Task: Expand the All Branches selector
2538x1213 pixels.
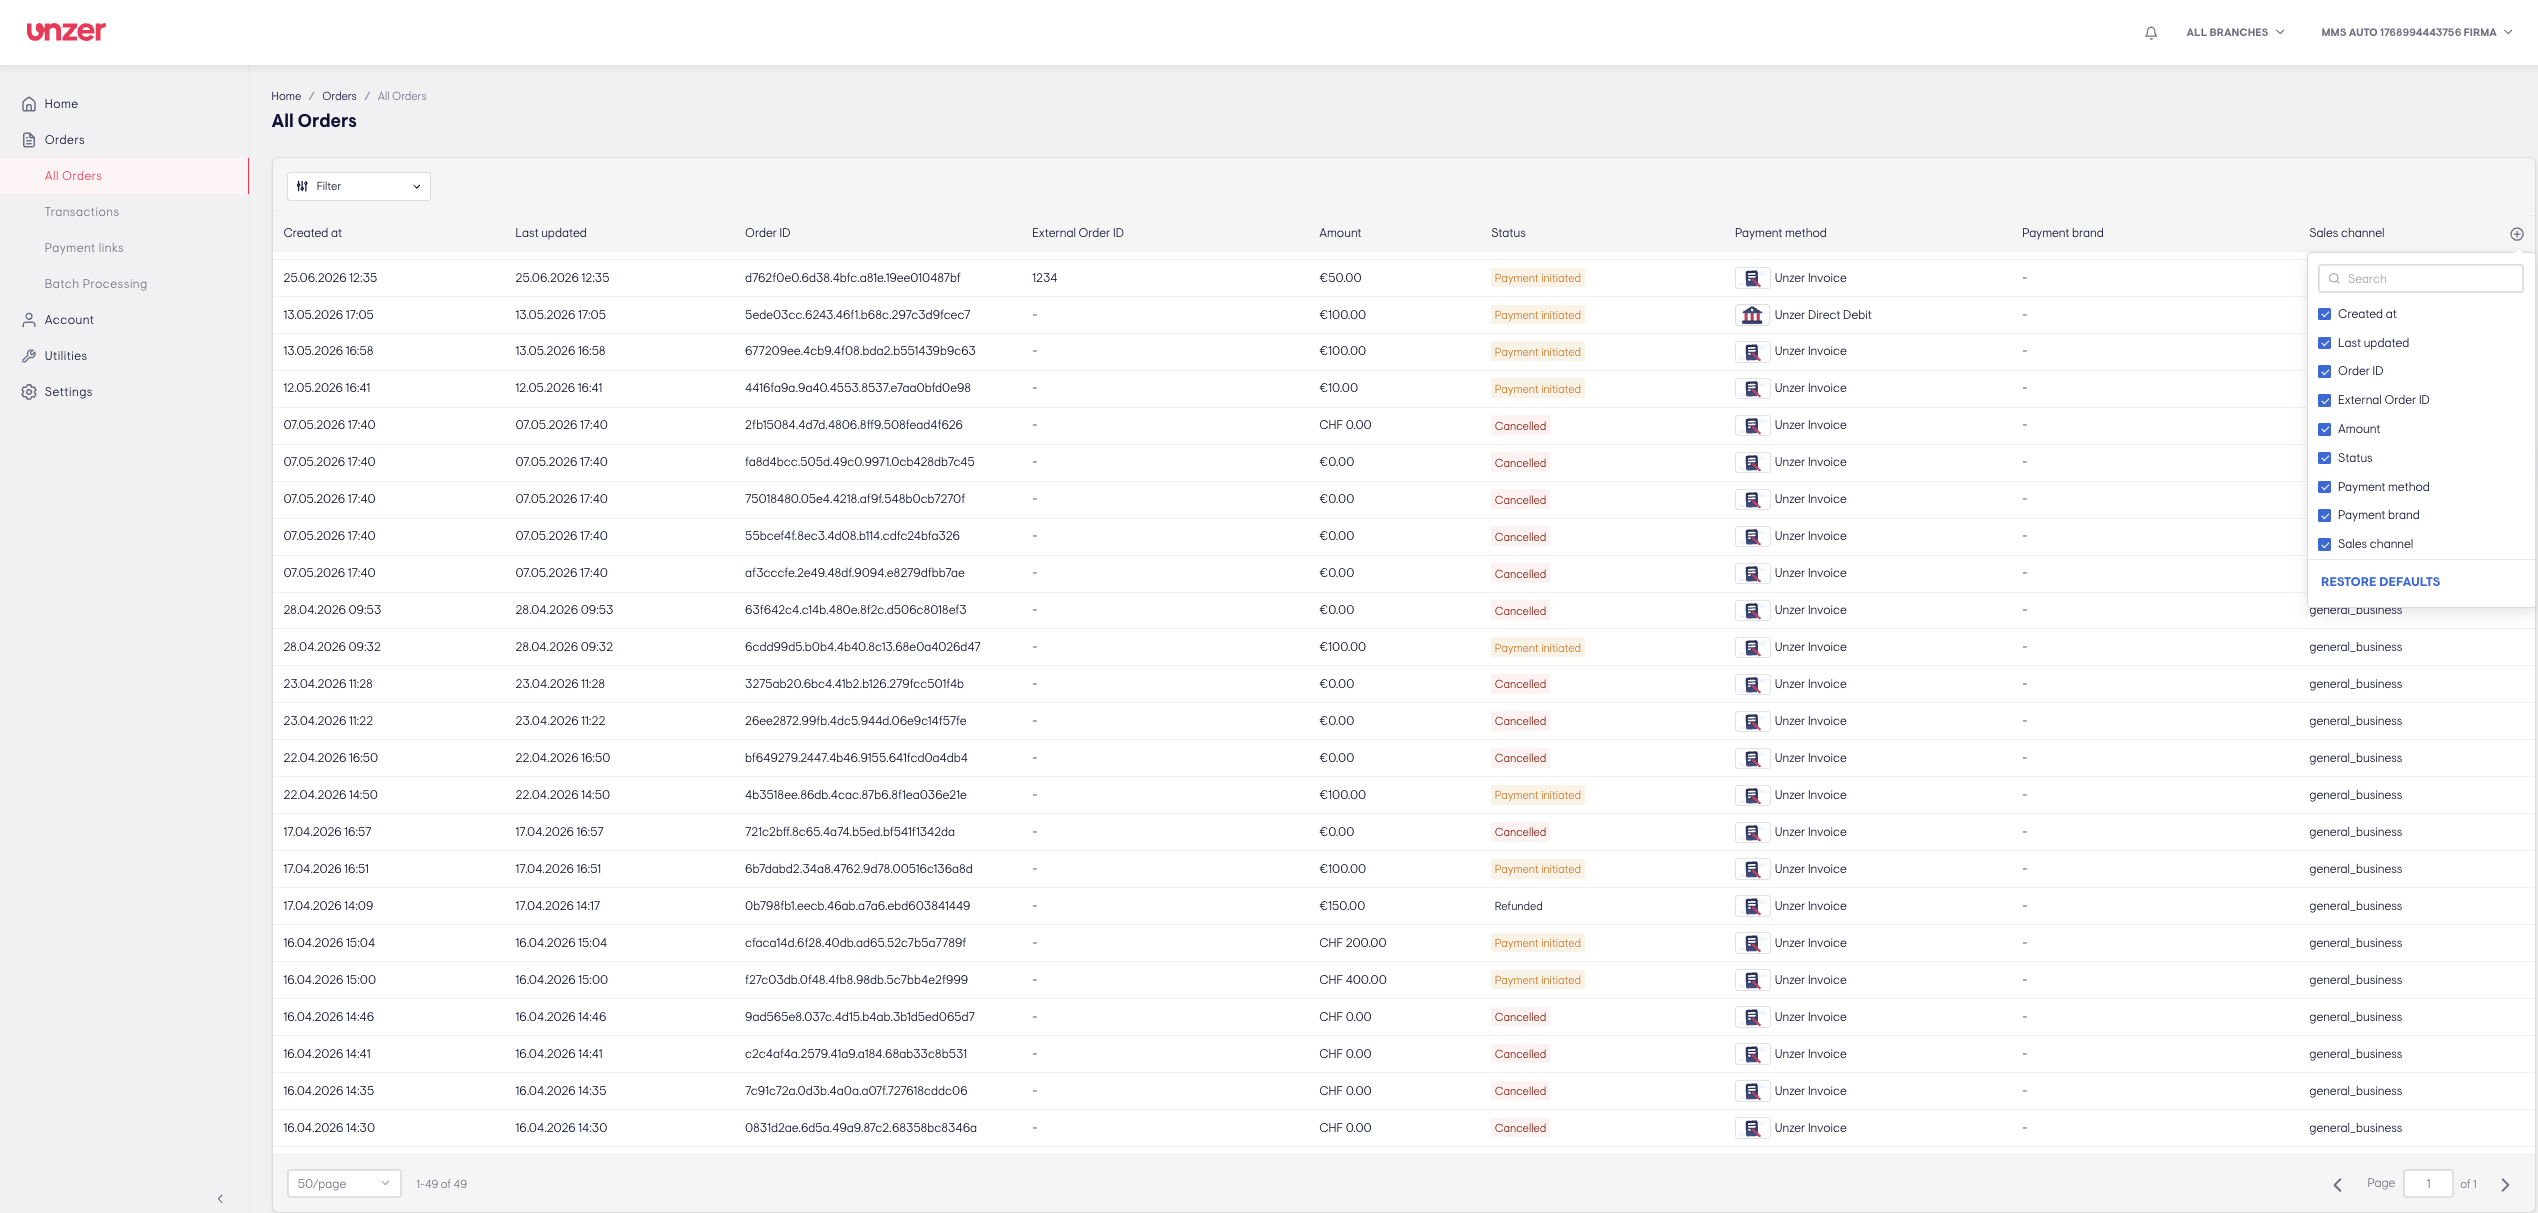Action: click(2235, 33)
